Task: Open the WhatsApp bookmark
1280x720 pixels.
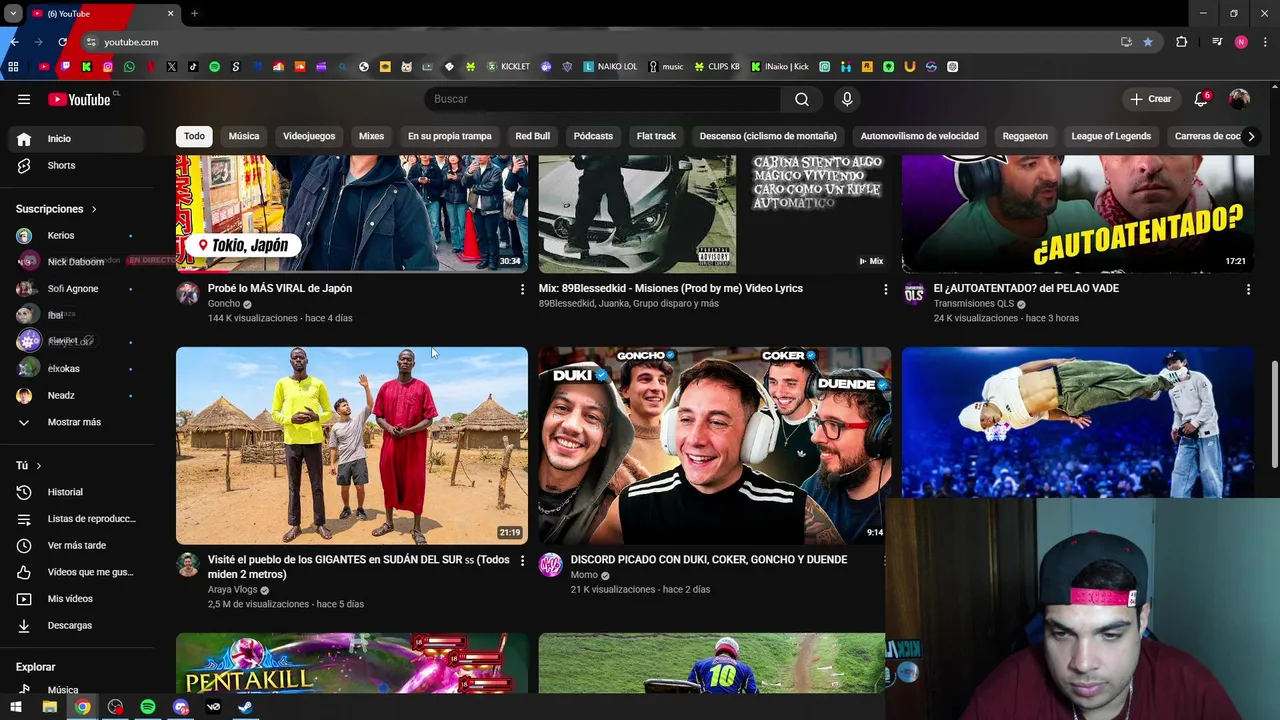Action: pyautogui.click(x=129, y=67)
